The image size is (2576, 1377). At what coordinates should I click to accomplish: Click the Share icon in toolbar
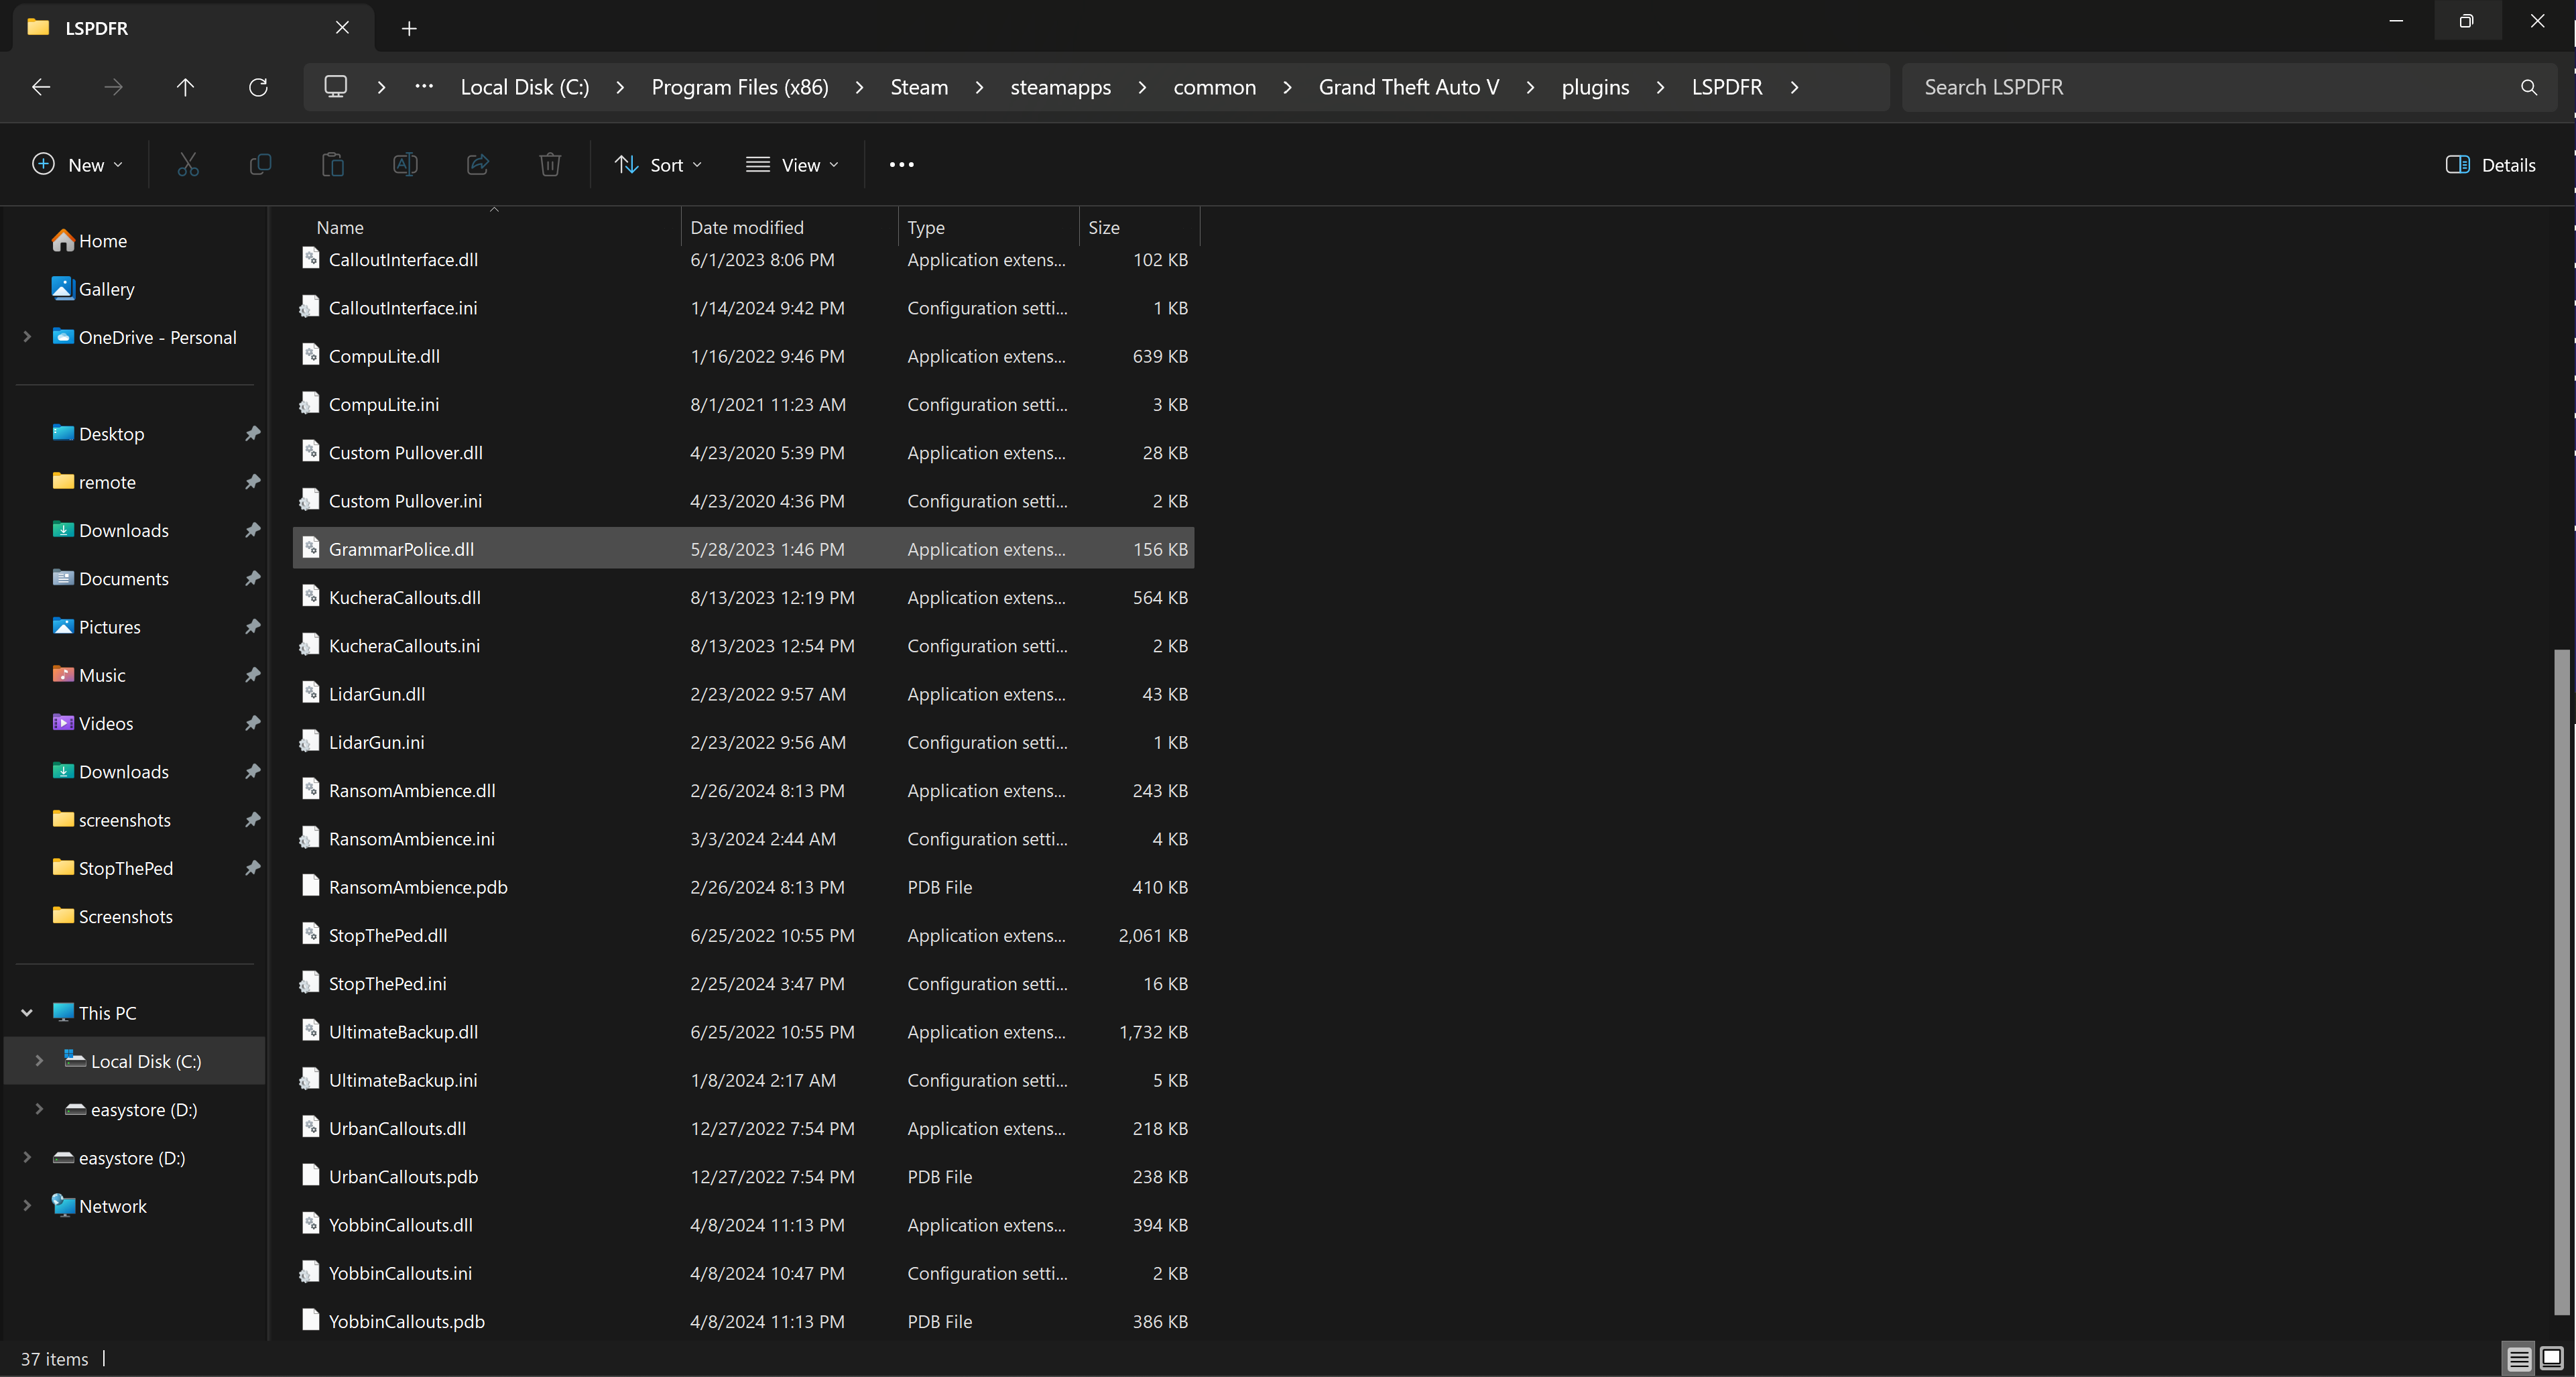pyautogui.click(x=477, y=165)
